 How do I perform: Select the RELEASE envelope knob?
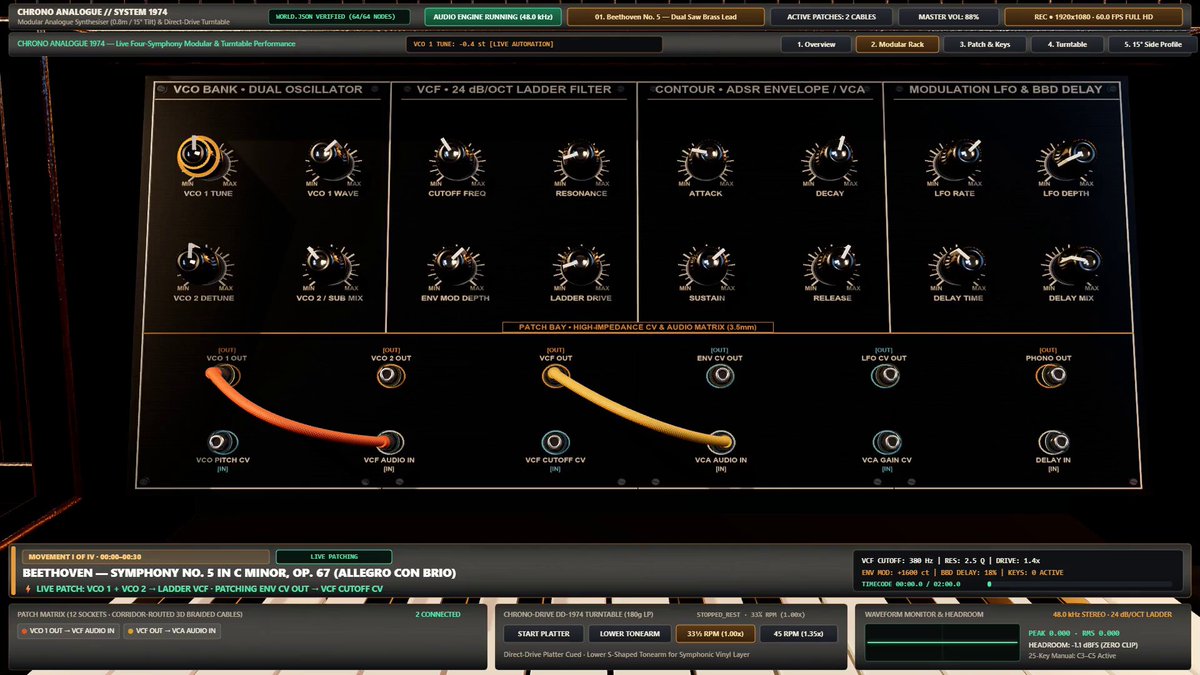tap(832, 264)
